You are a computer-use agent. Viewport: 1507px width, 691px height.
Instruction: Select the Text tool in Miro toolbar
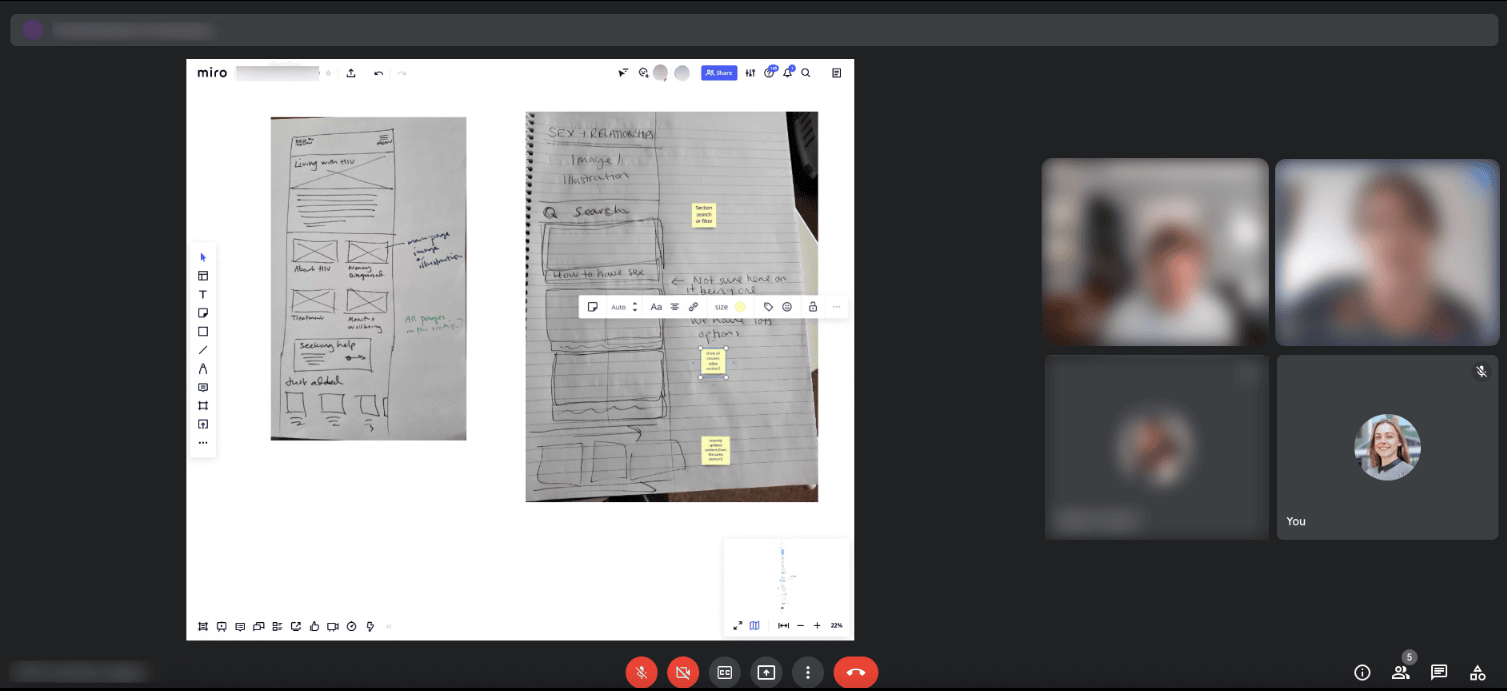[x=203, y=295]
